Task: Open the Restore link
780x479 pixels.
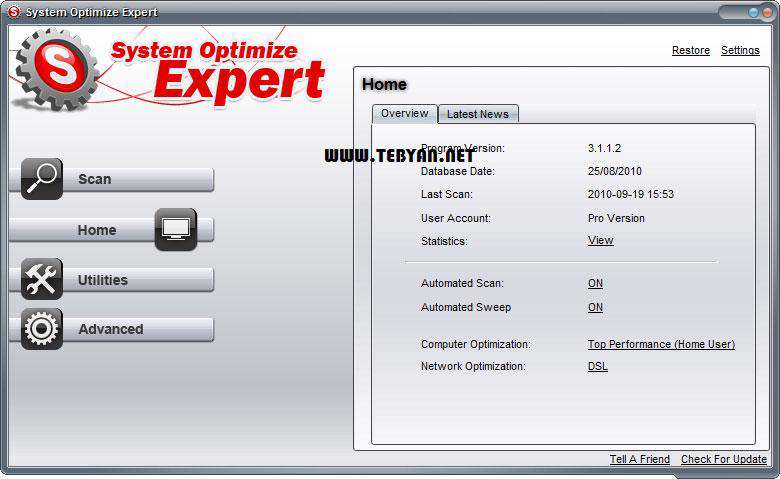Action: point(690,50)
